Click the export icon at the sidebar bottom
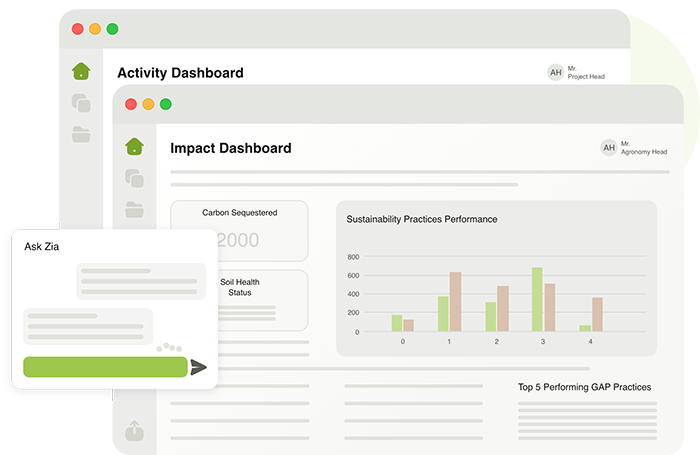Screen dimensions: 700x455 pos(134,431)
